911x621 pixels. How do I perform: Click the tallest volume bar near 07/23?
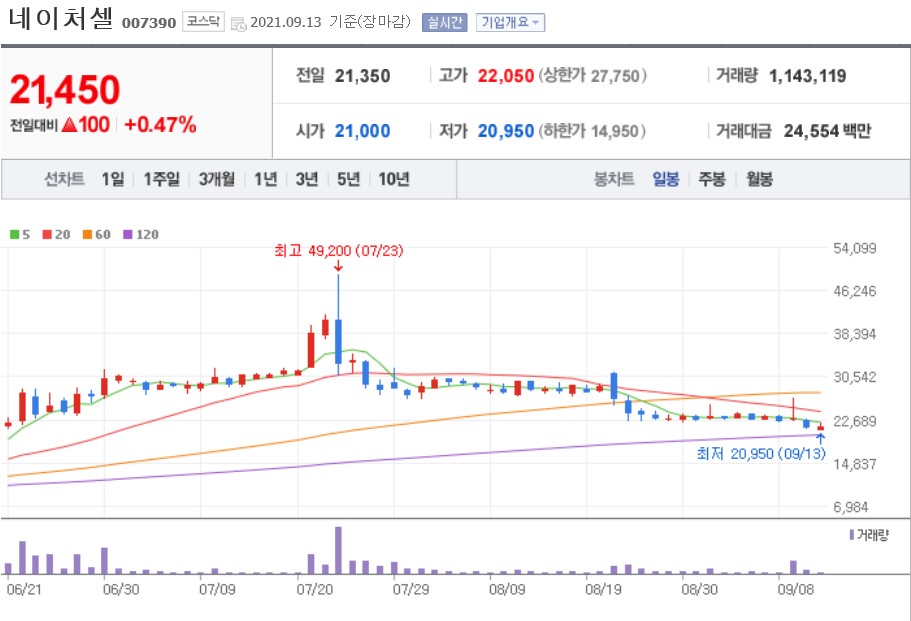[338, 550]
